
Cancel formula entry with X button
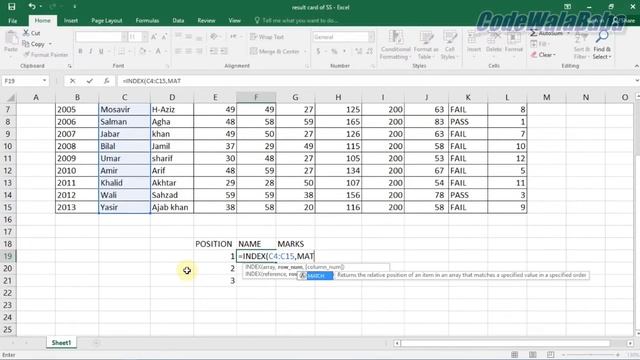(x=72, y=81)
